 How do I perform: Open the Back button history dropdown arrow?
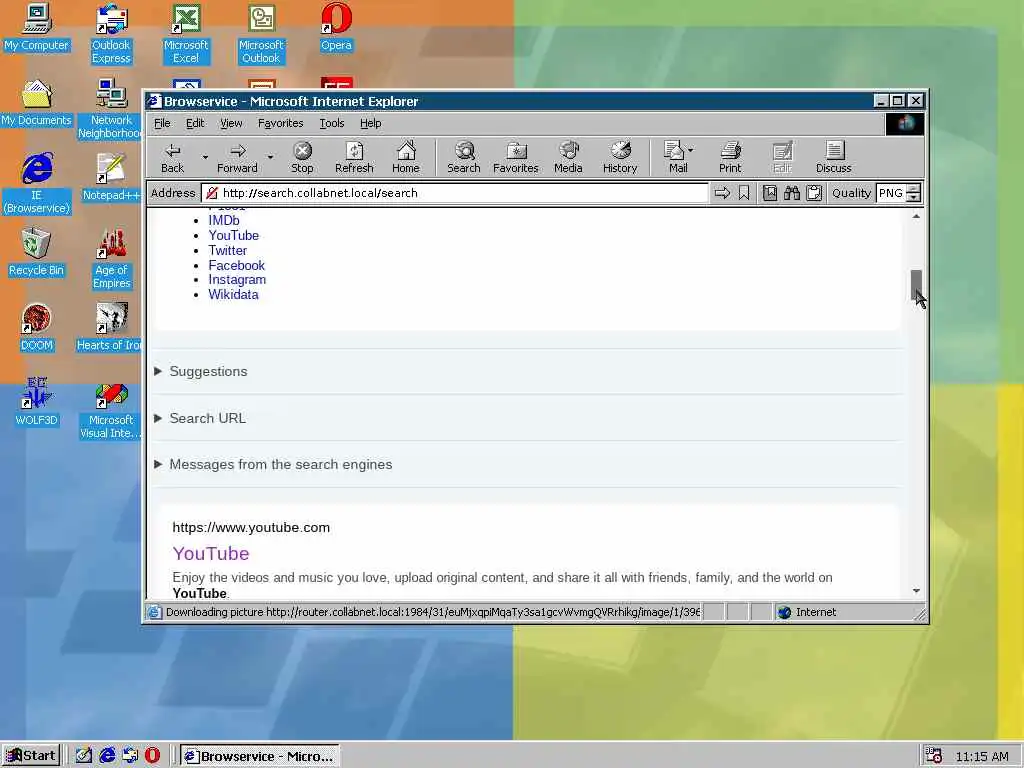click(x=205, y=157)
